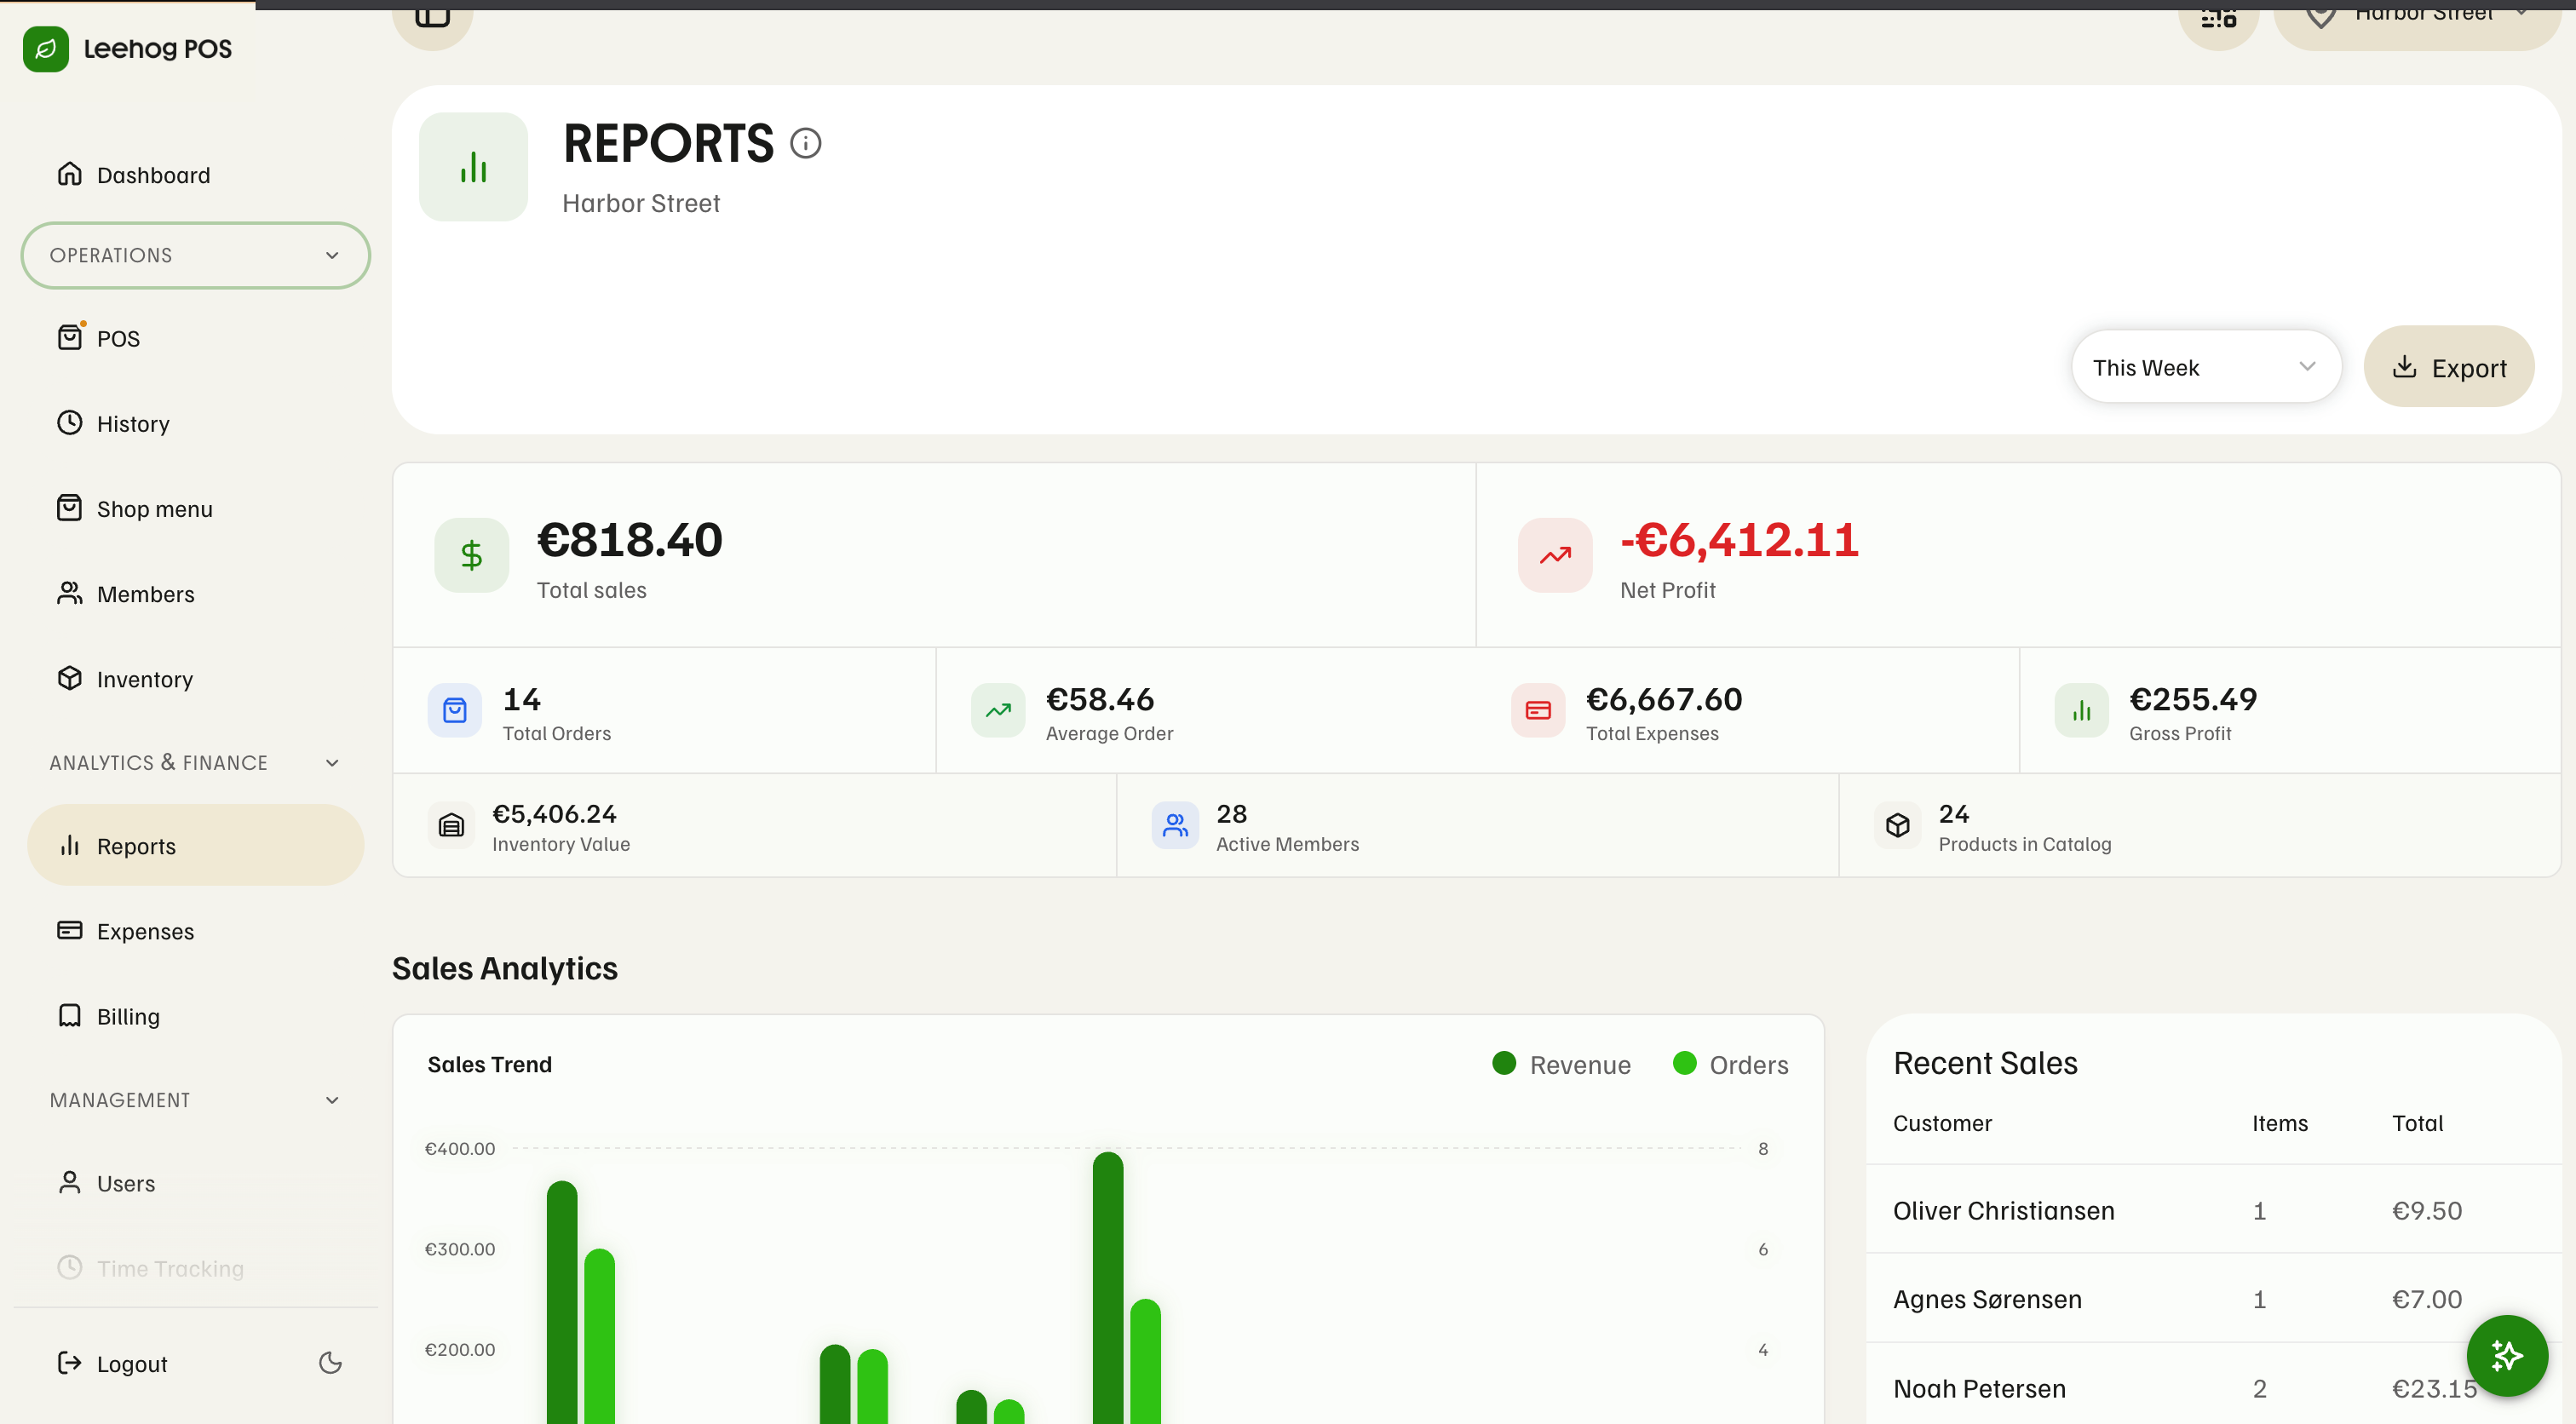This screenshot has height=1424, width=2576.
Task: Click the Average Order trend icon
Action: point(998,711)
